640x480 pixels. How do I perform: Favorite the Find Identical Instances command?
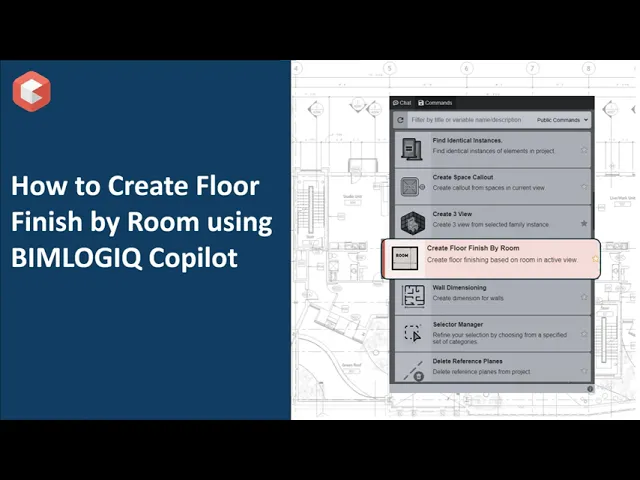pos(584,150)
